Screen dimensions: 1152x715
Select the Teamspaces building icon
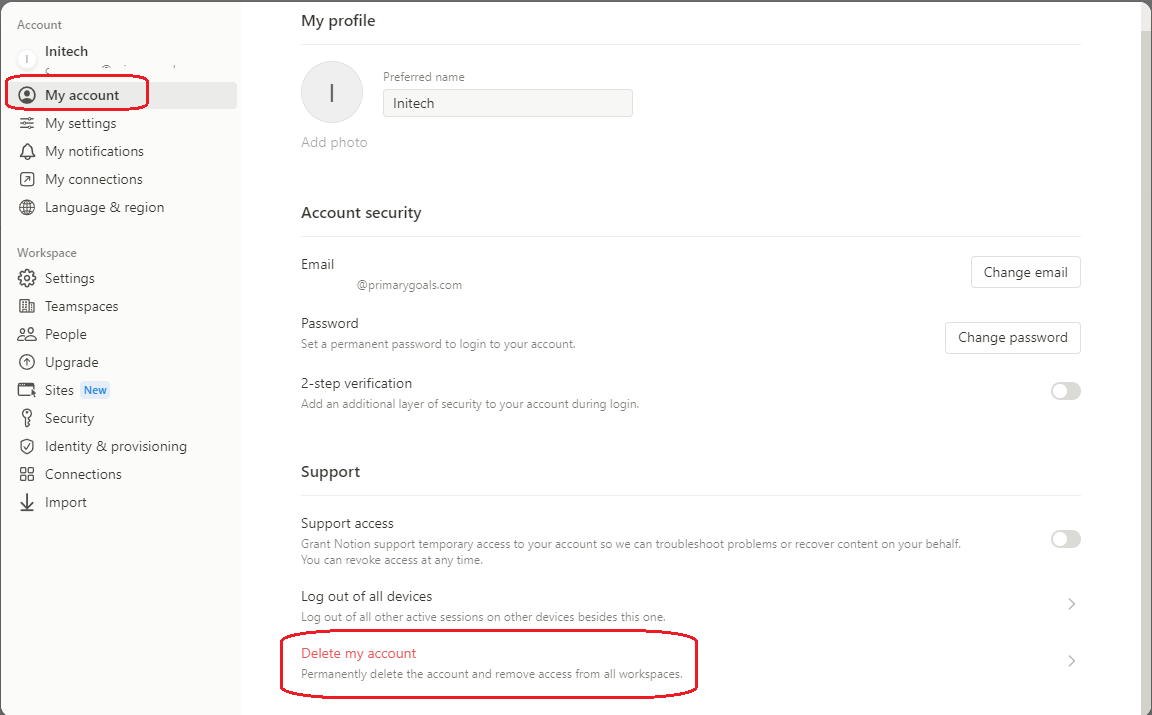(x=27, y=306)
